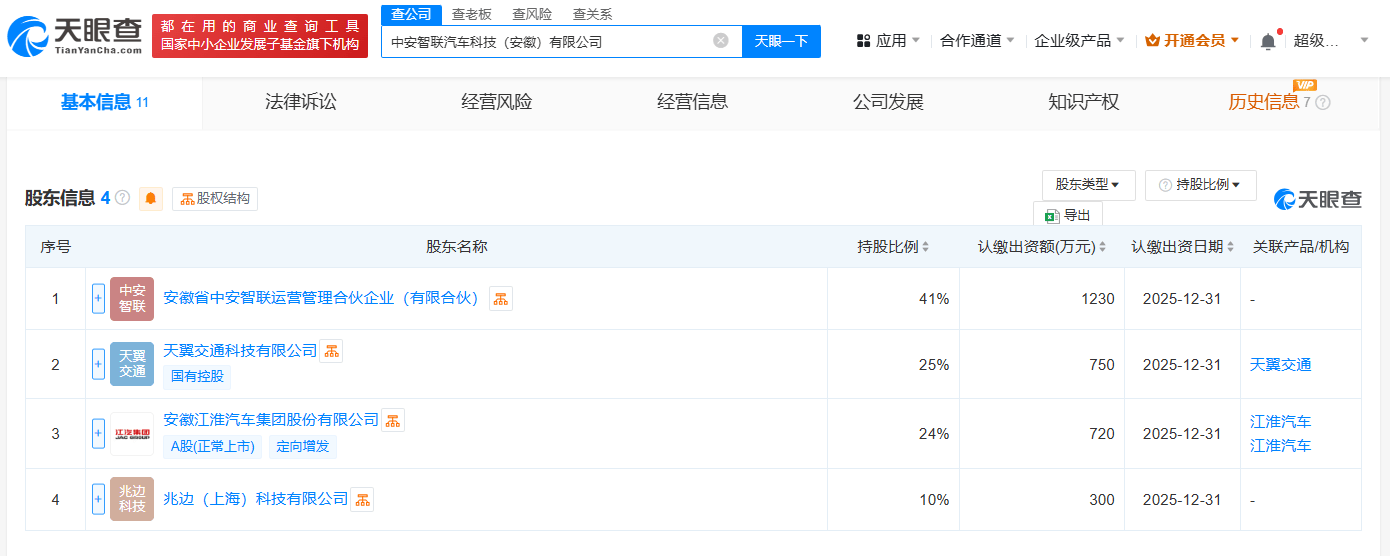Sort by 认缴出资额 column header arrows

click(1103, 247)
